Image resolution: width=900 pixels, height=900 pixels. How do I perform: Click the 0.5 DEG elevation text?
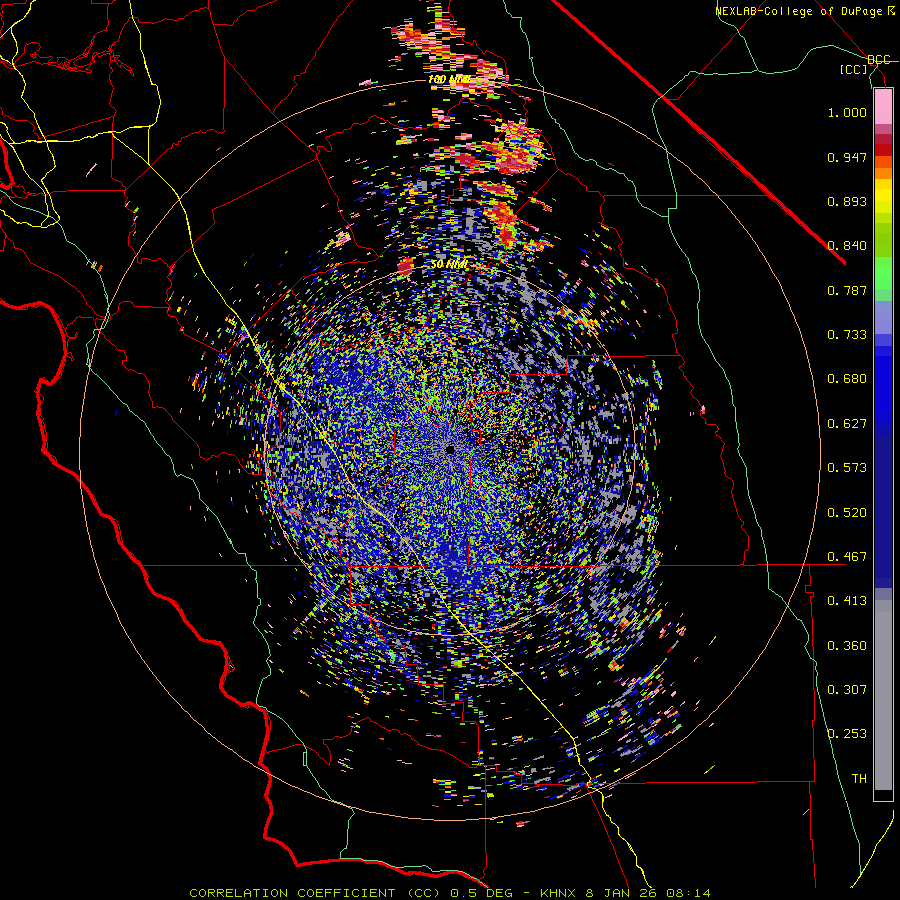click(481, 893)
